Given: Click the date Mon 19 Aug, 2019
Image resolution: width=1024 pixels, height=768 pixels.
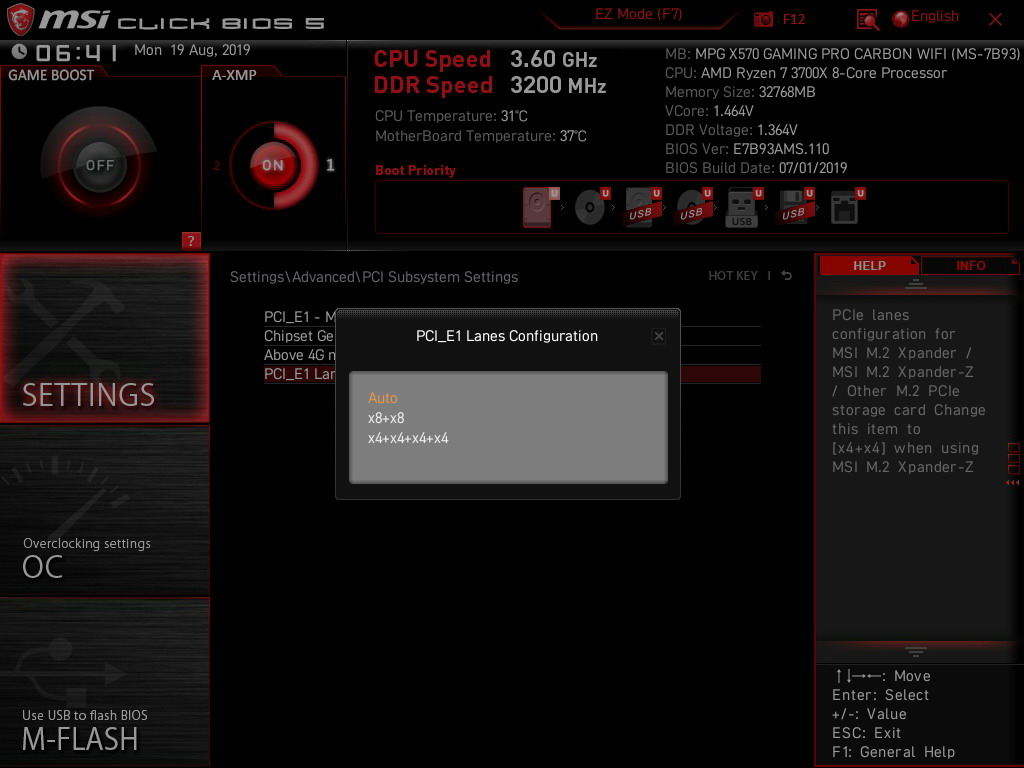Looking at the screenshot, I should coord(192,50).
